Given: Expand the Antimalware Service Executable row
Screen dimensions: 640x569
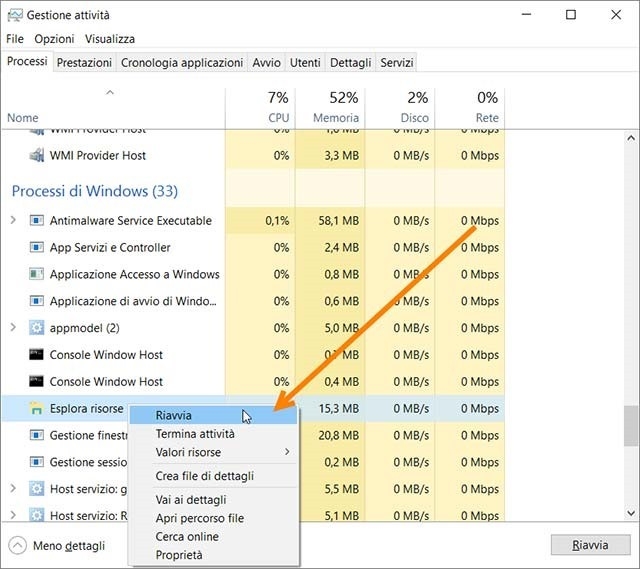Looking at the screenshot, I should (x=13, y=220).
